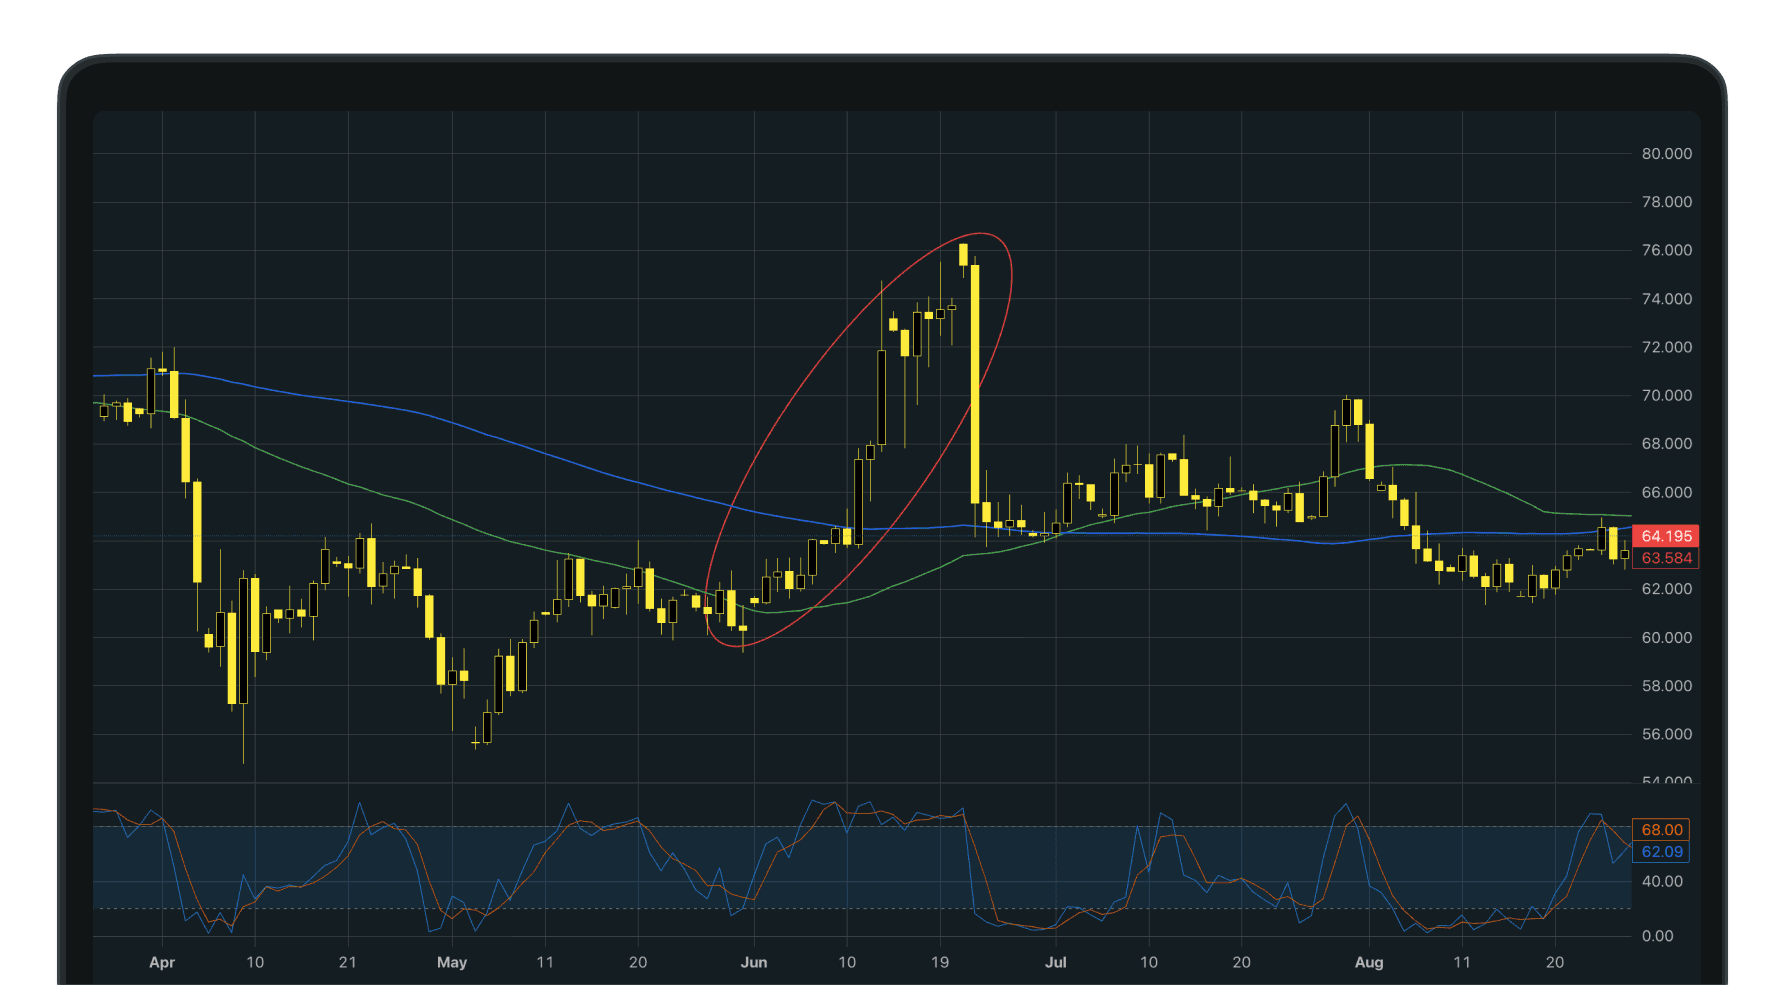Click the Jul label on the time axis
Screen dimensions: 1785x985
point(1057,962)
